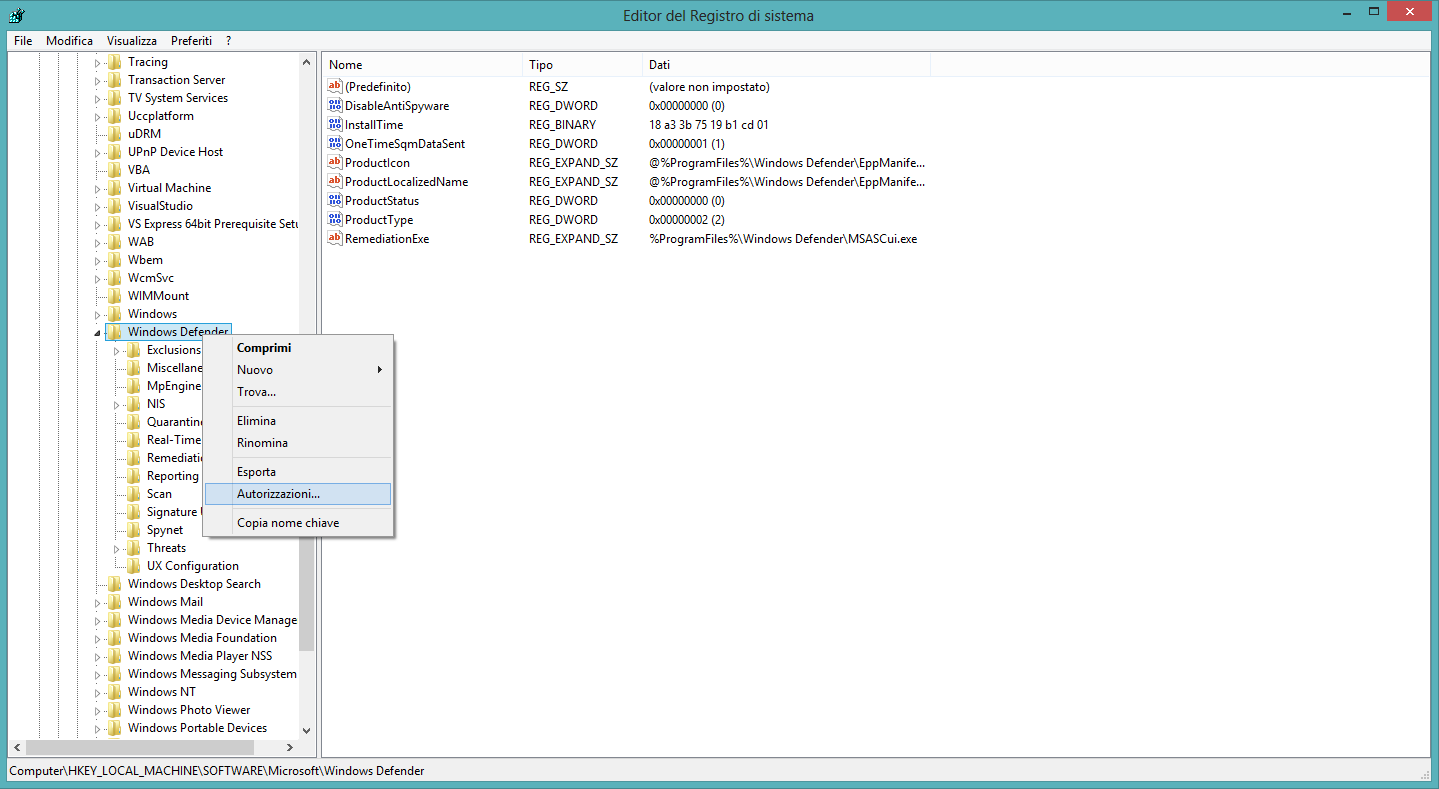
Task: Sort by the Nome column header
Action: point(422,65)
